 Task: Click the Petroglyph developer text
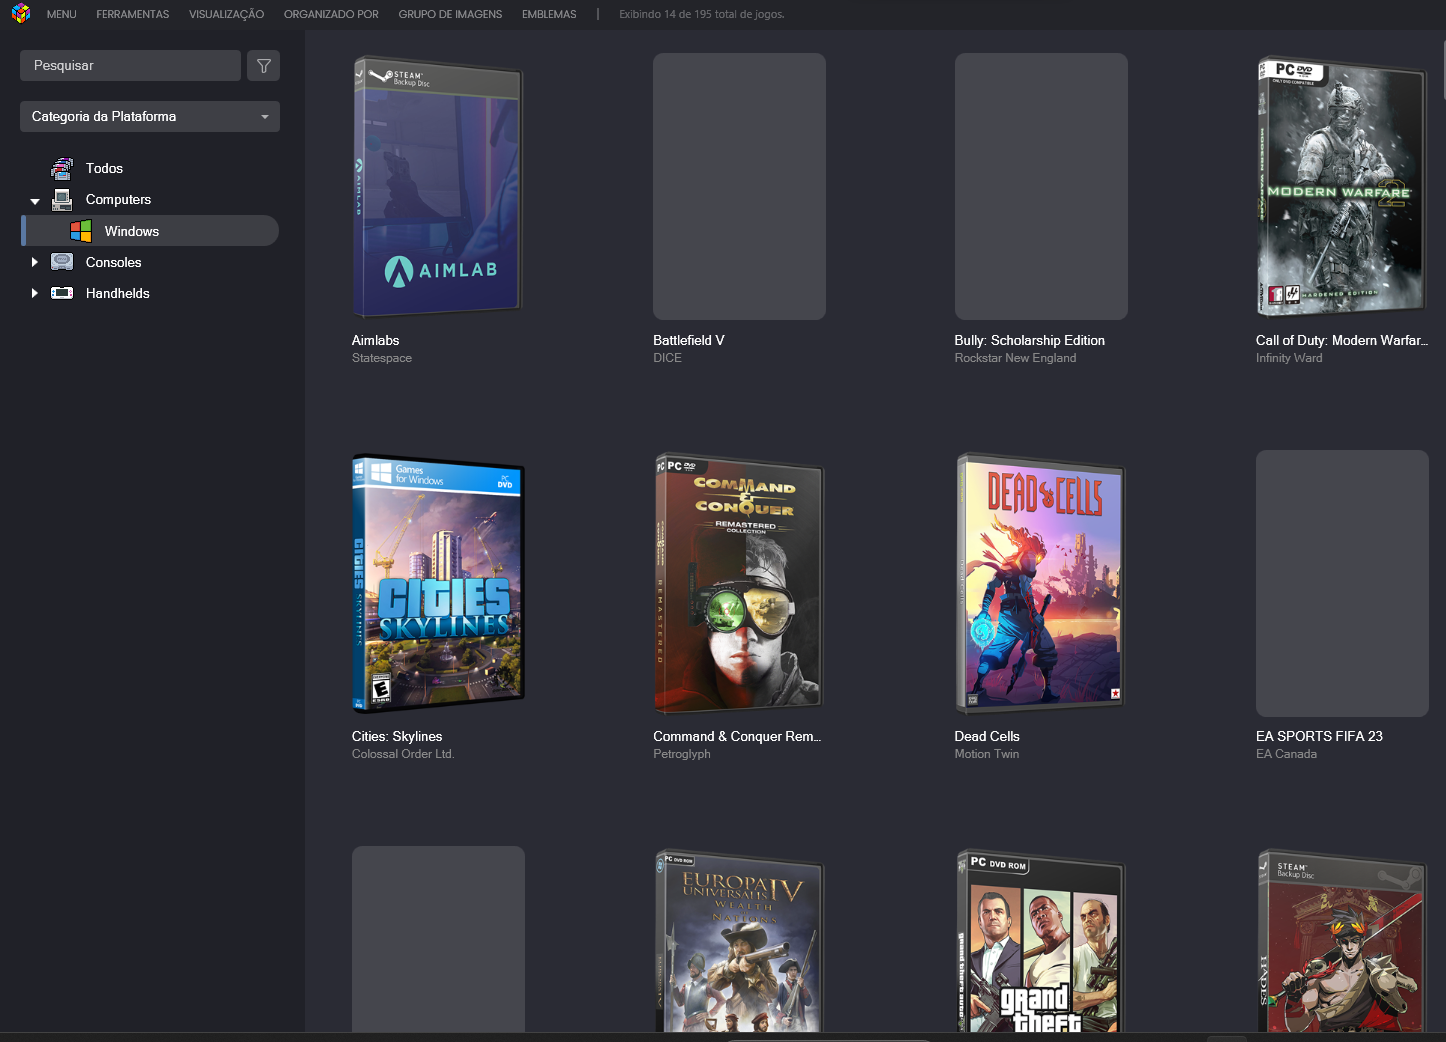pos(682,754)
